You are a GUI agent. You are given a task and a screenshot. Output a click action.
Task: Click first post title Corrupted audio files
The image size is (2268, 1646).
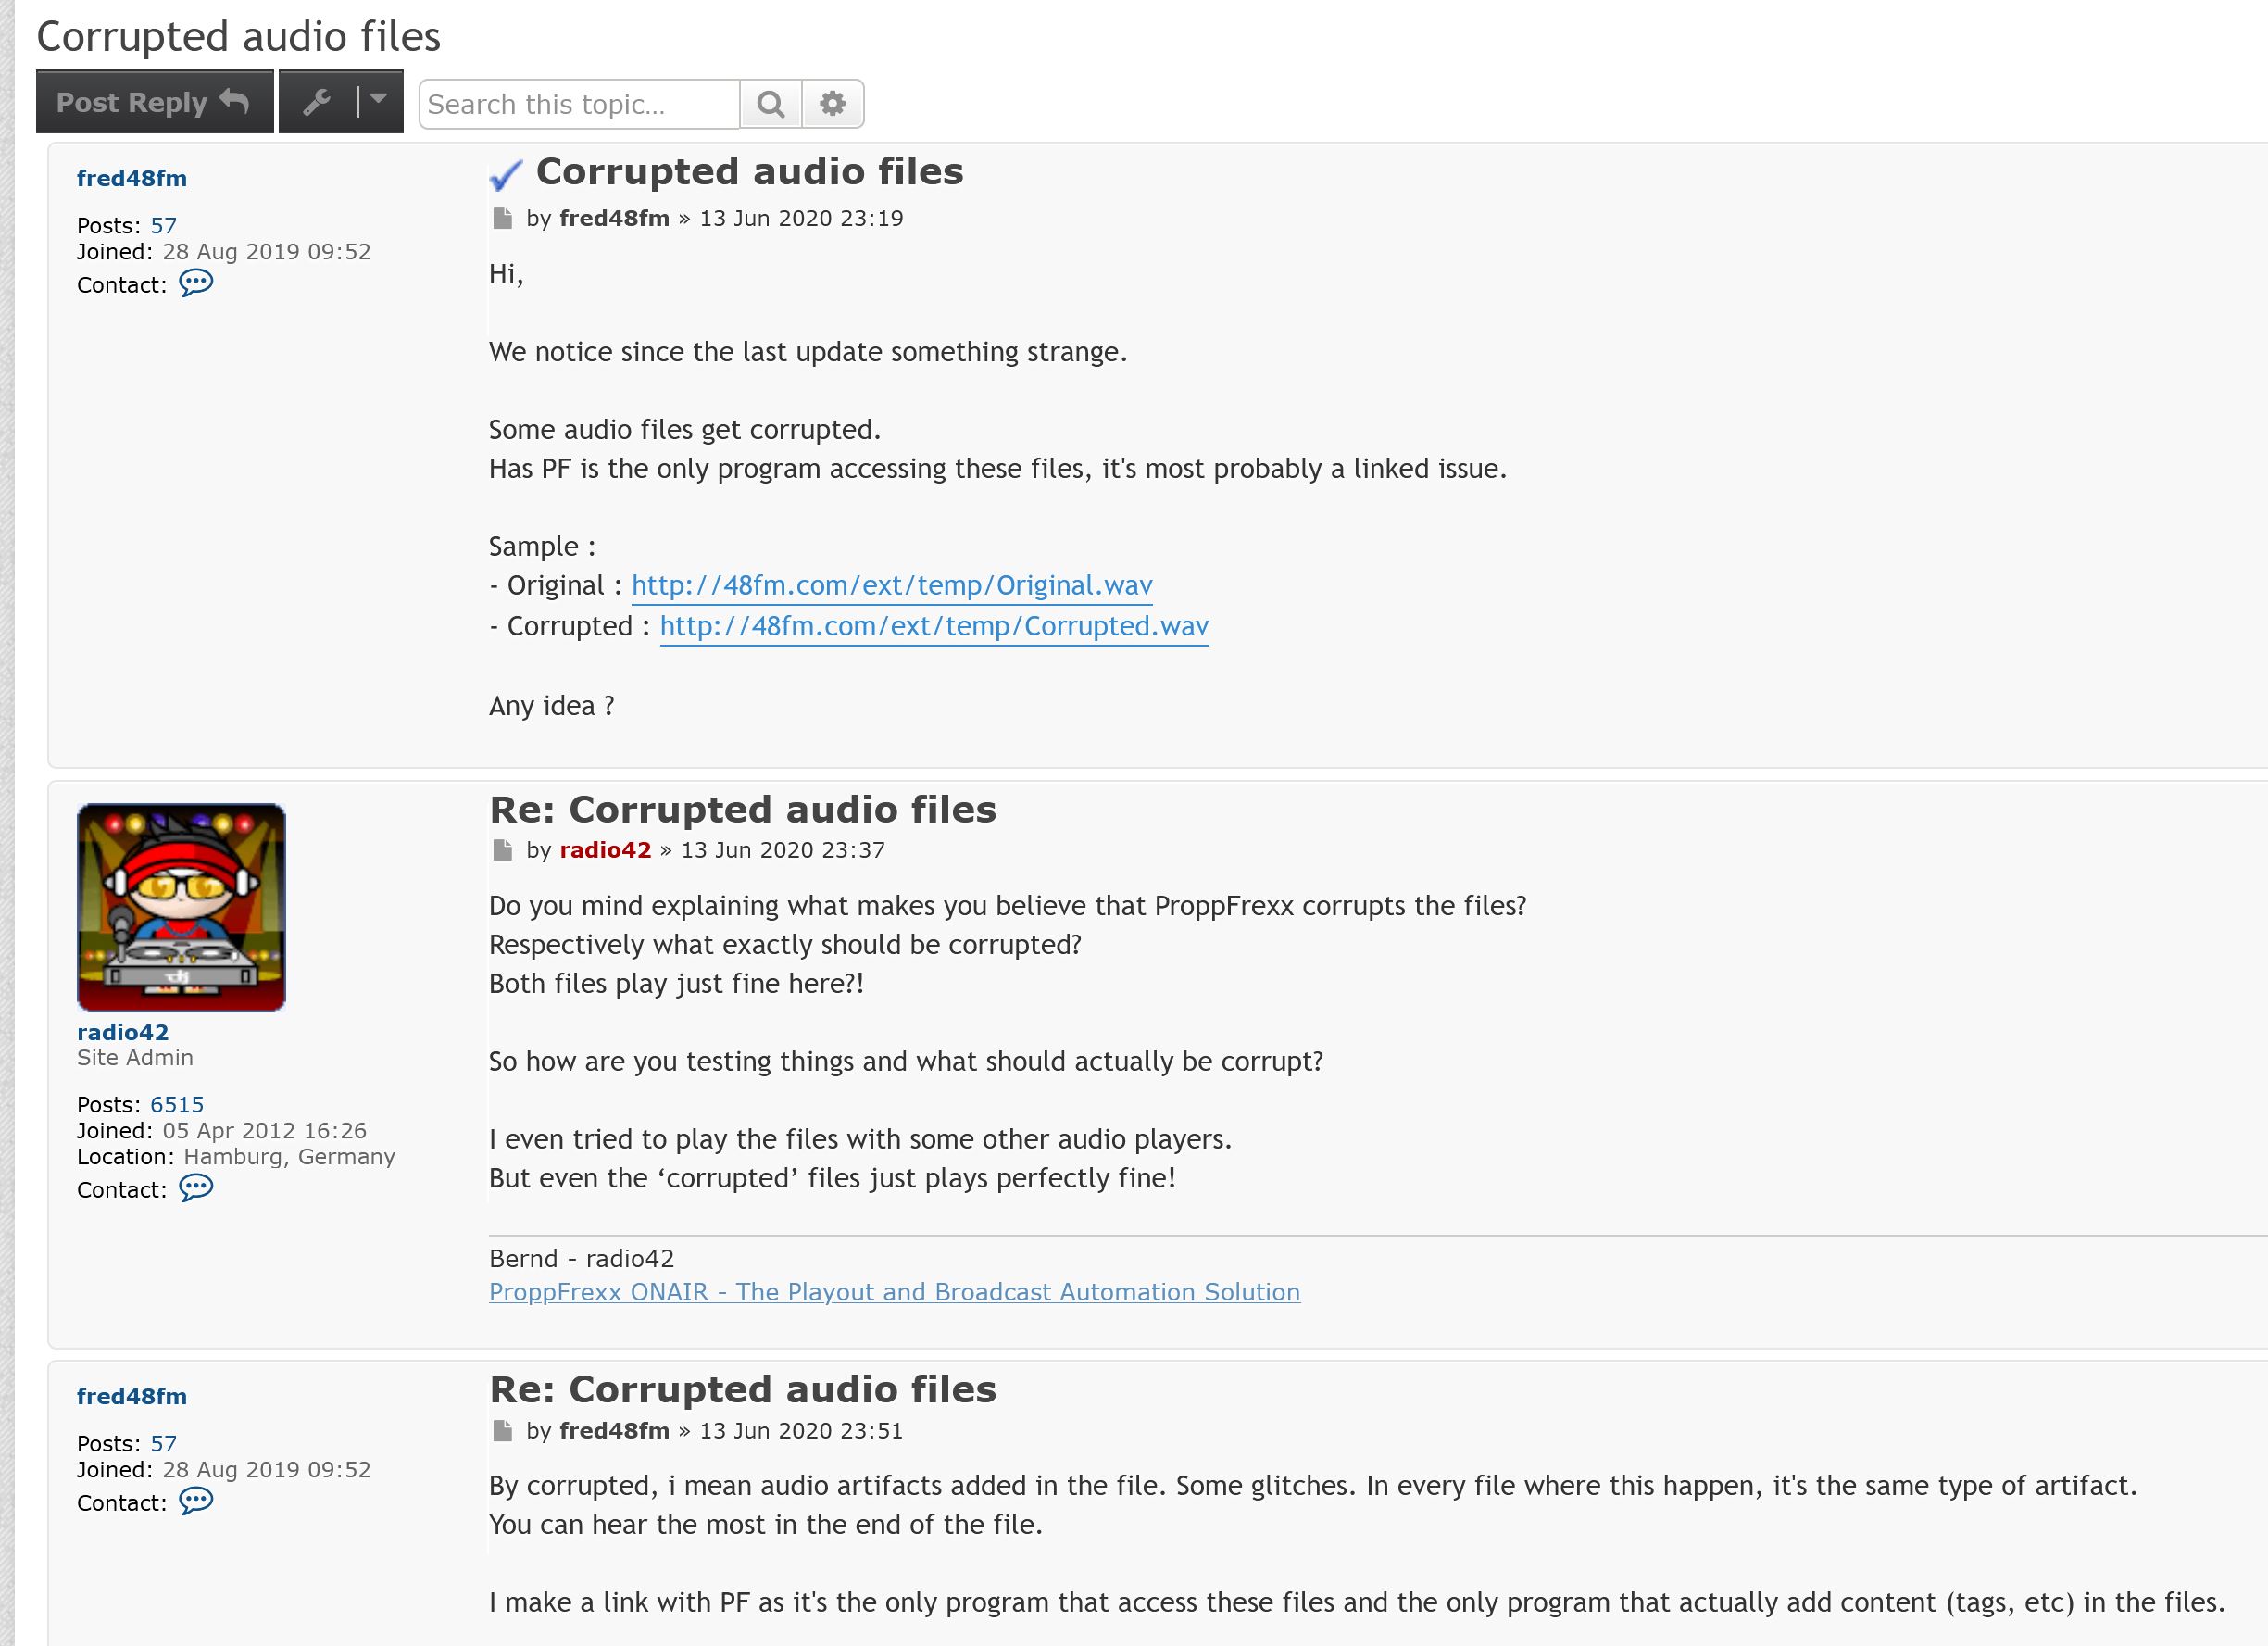click(749, 172)
